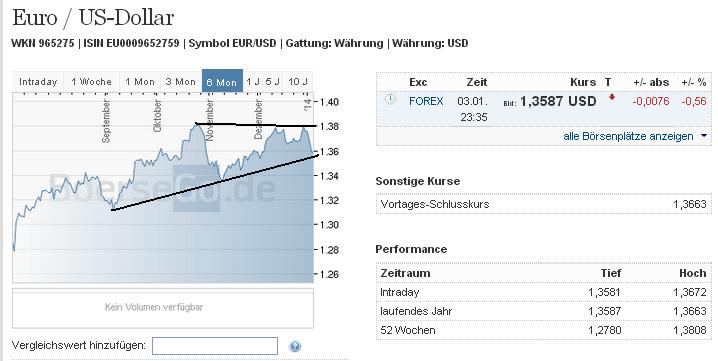718x361 pixels.
Task: Switch chart to 1 J range
Action: click(x=253, y=82)
